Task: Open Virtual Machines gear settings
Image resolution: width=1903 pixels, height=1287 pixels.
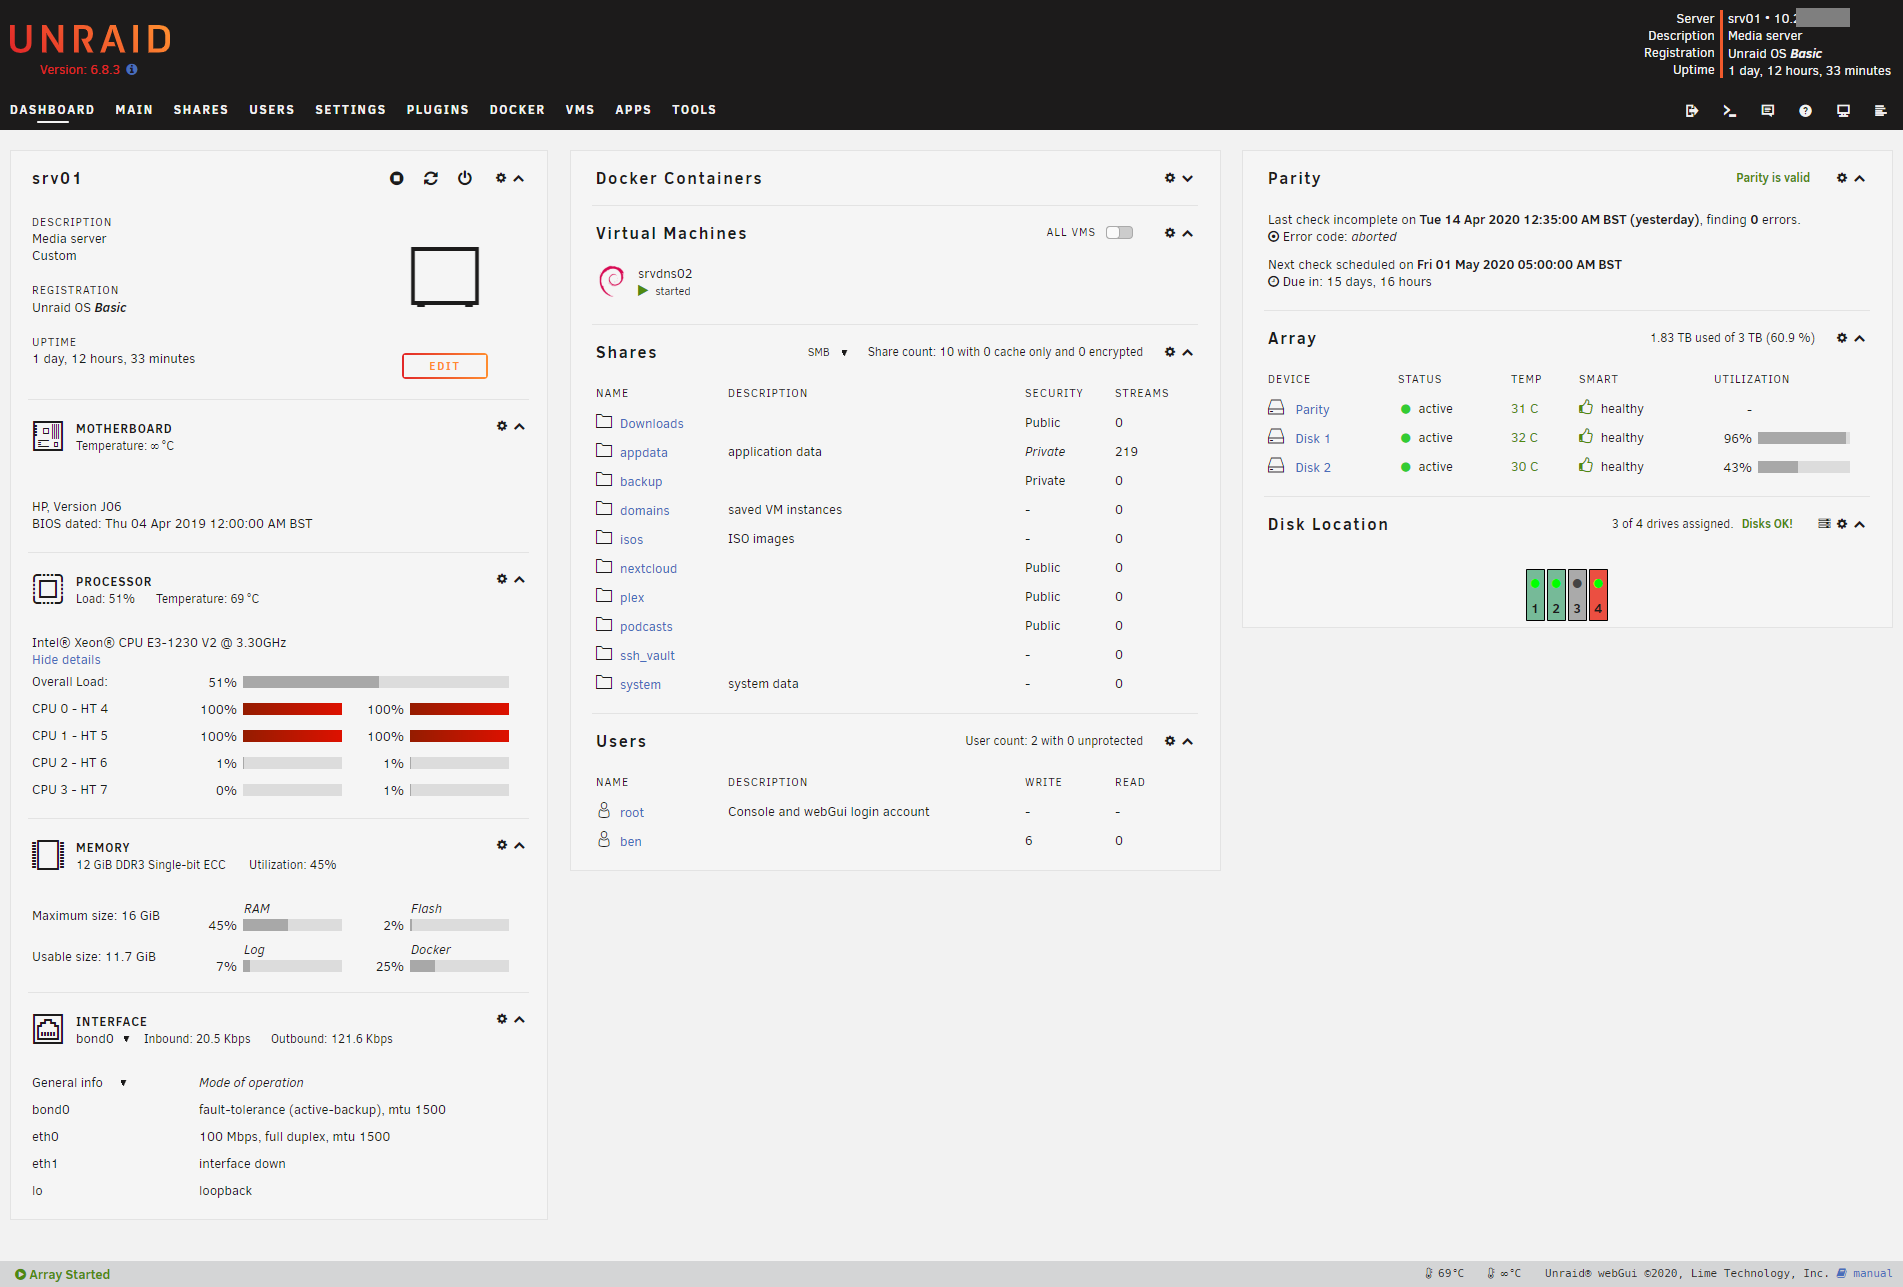Action: point(1170,233)
